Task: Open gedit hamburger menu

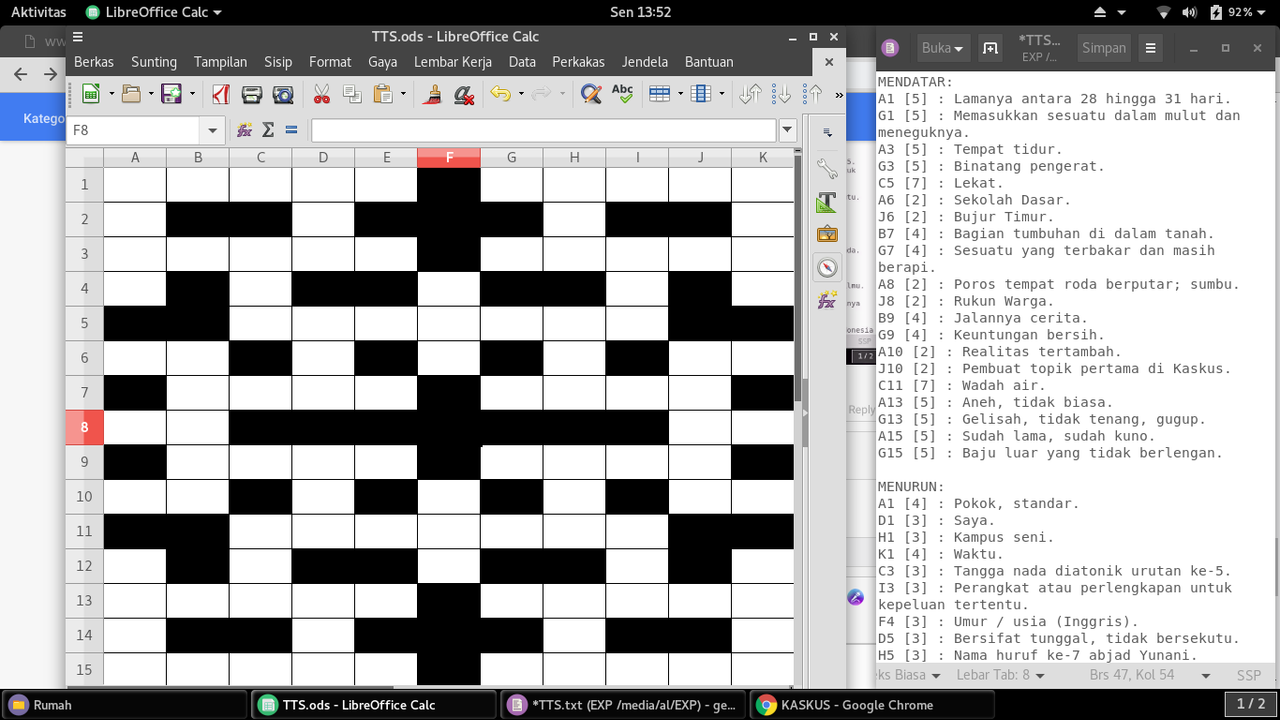Action: pos(1151,48)
